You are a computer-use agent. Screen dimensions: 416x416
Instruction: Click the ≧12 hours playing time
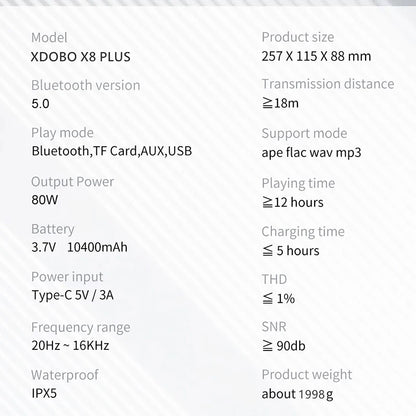(293, 202)
